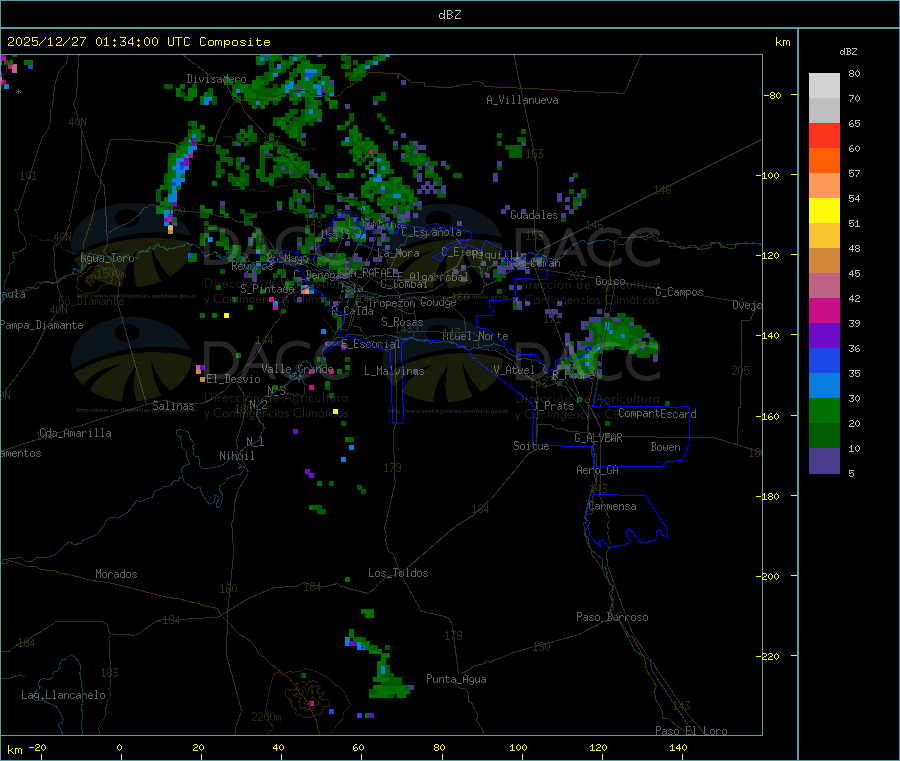
Task: Click the 'Cda_Amarilla' label
Action: point(76,433)
